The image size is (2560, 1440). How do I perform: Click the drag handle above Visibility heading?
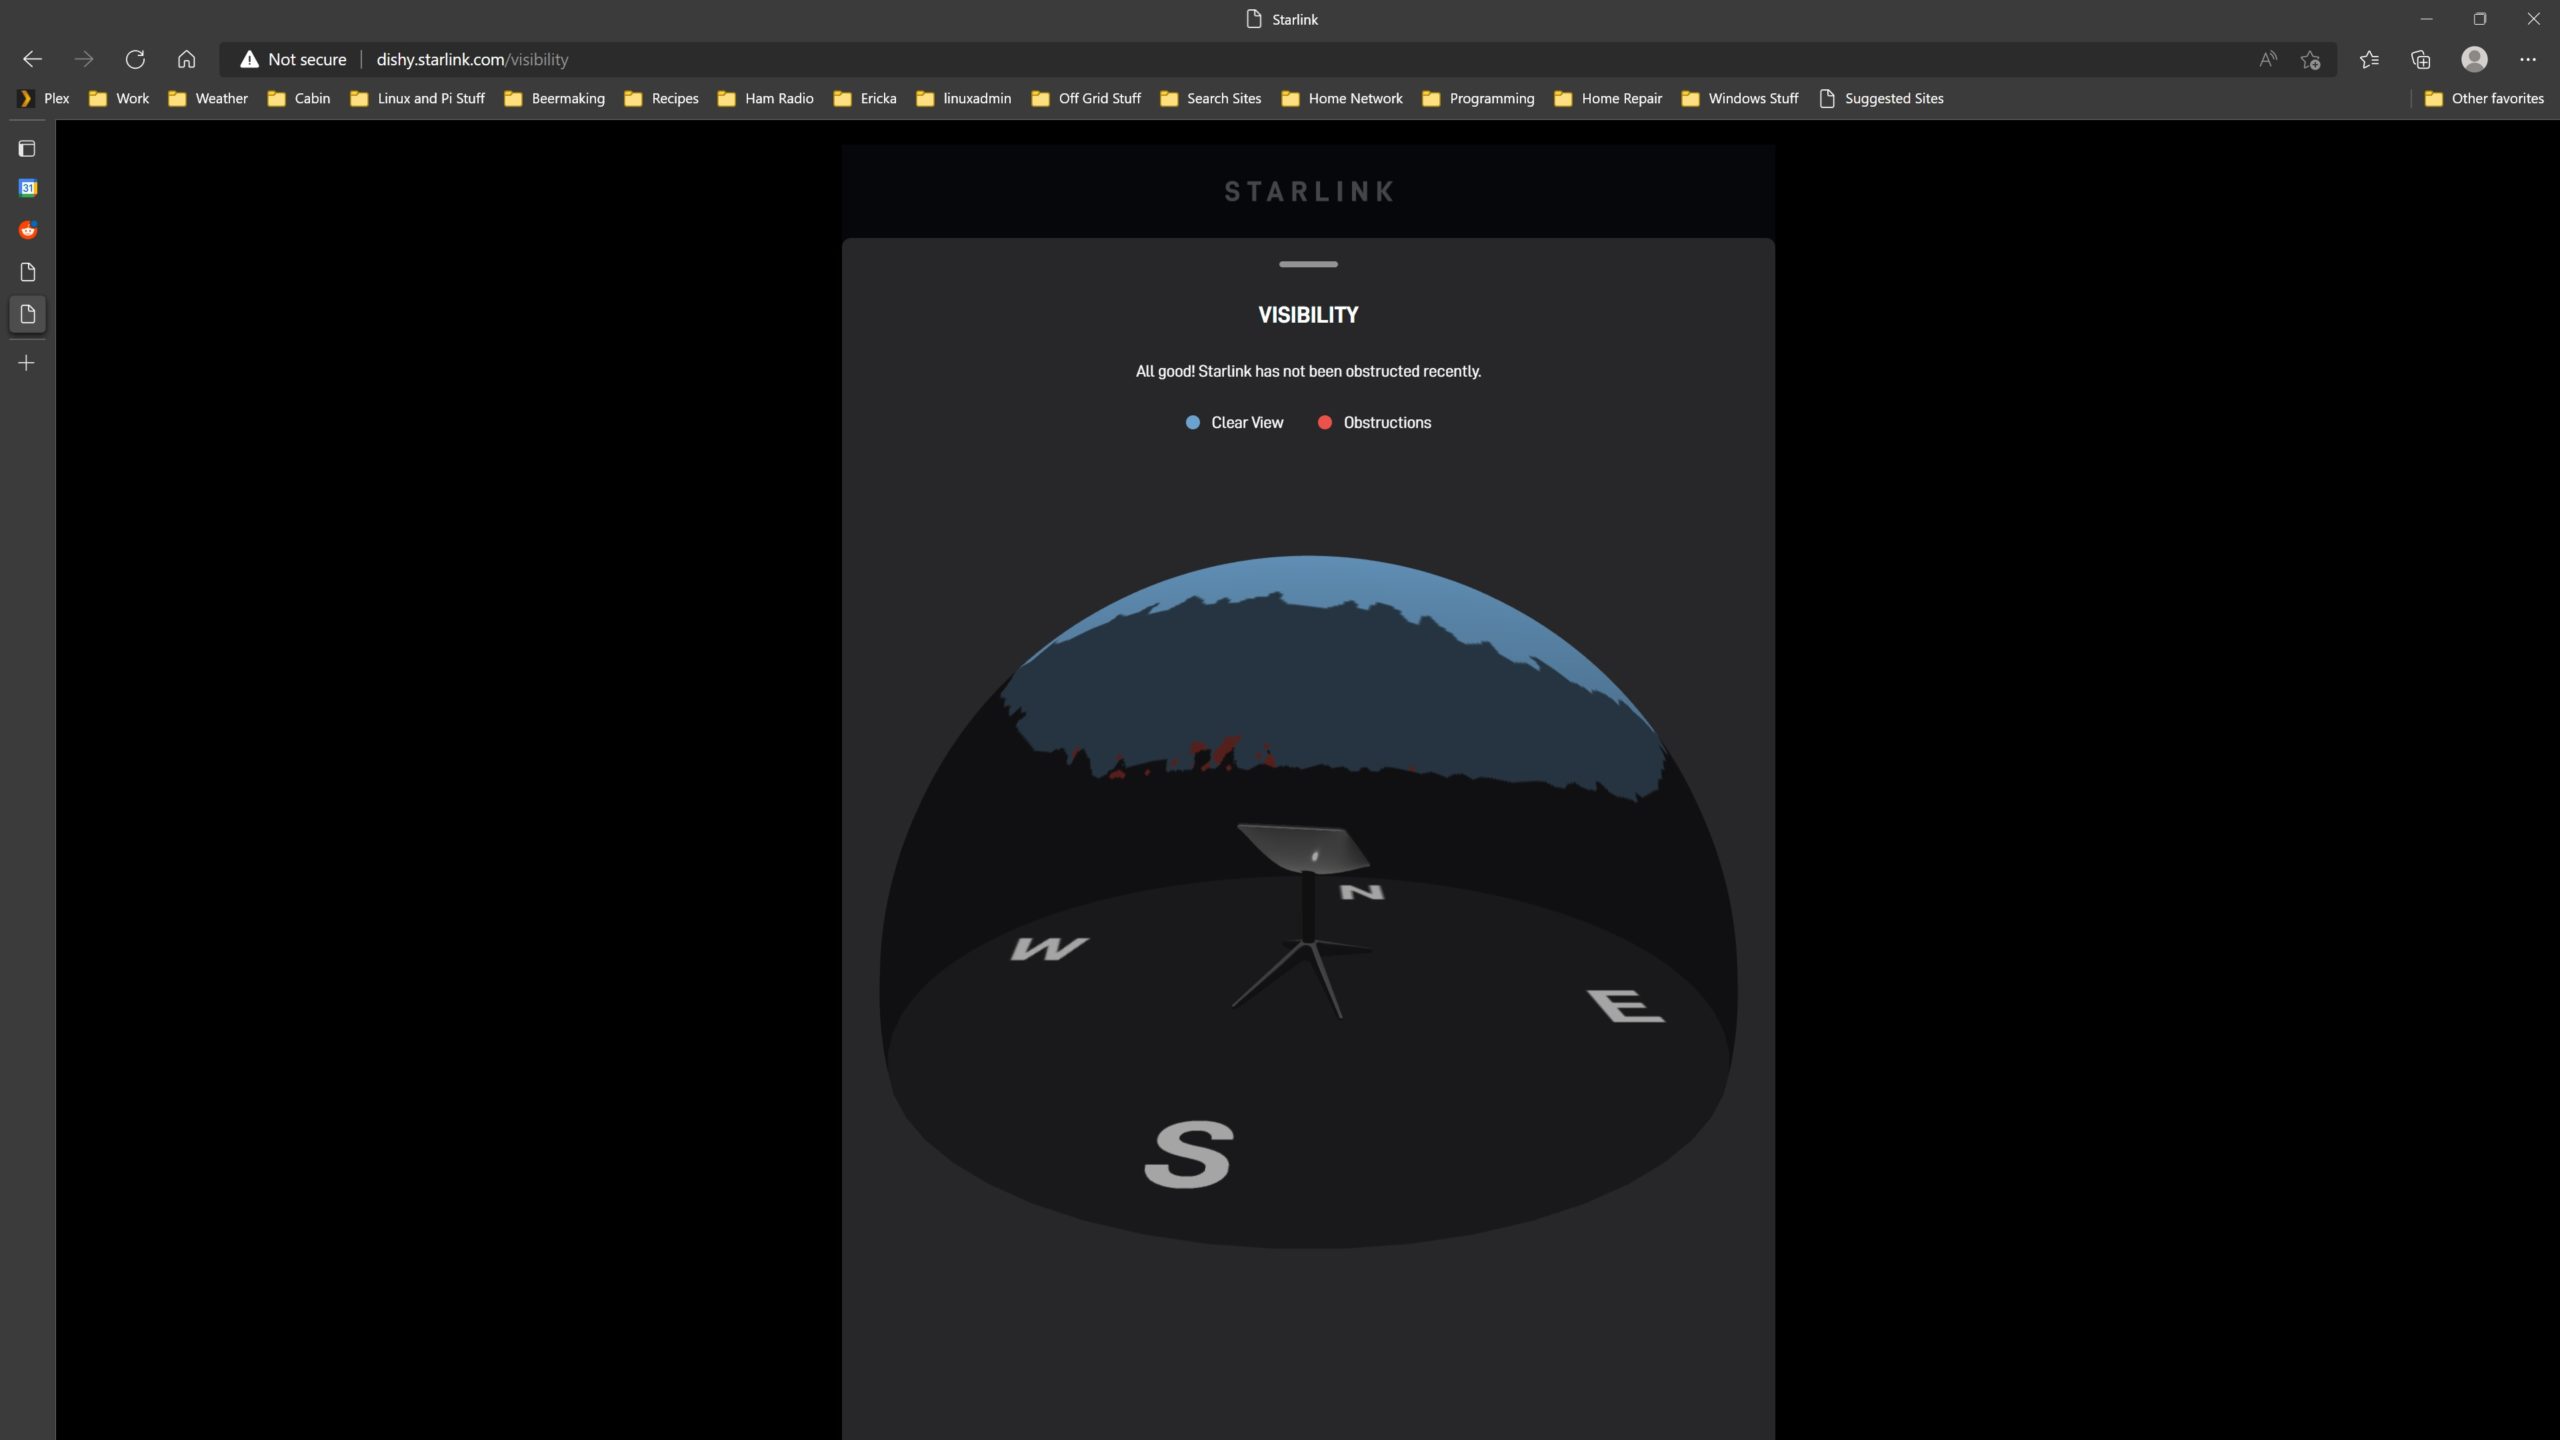tap(1308, 264)
